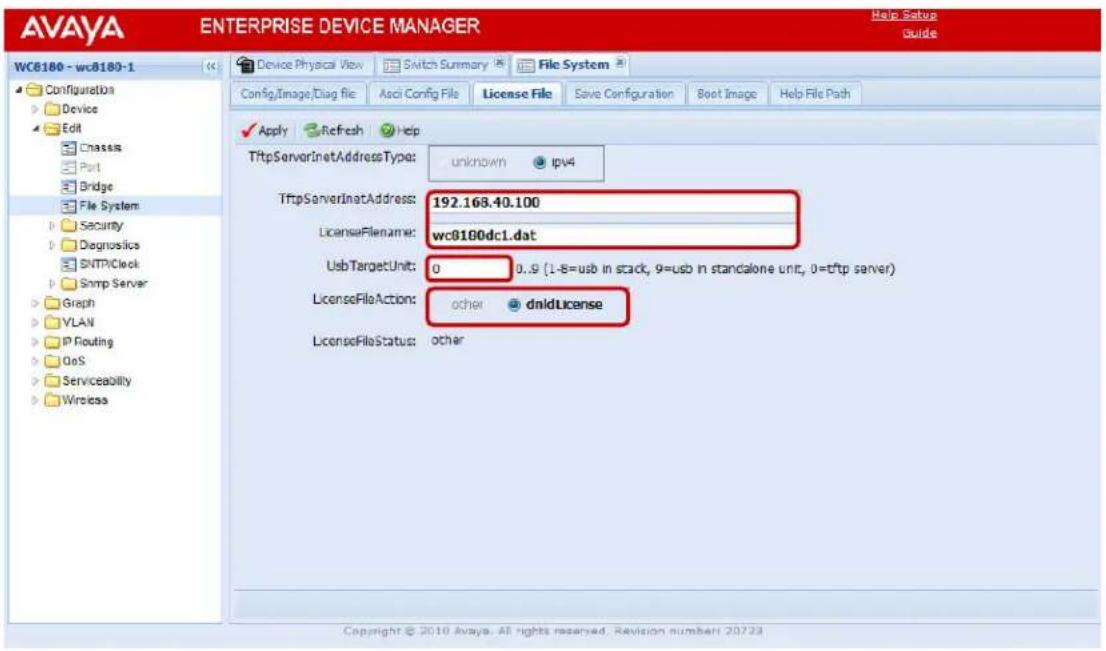The width and height of the screenshot is (1106, 651).
Task: Expand the VLAN node arrow
Action: coord(35,323)
